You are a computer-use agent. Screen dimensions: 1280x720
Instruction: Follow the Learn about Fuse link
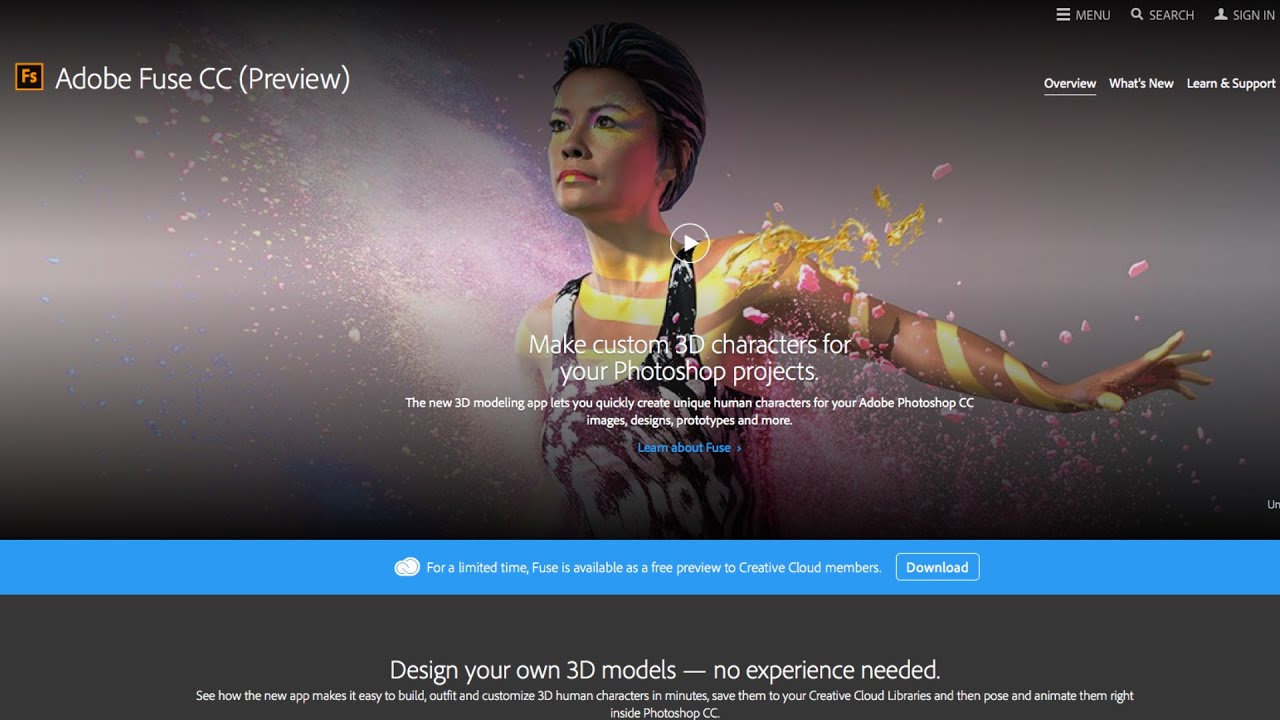click(684, 447)
